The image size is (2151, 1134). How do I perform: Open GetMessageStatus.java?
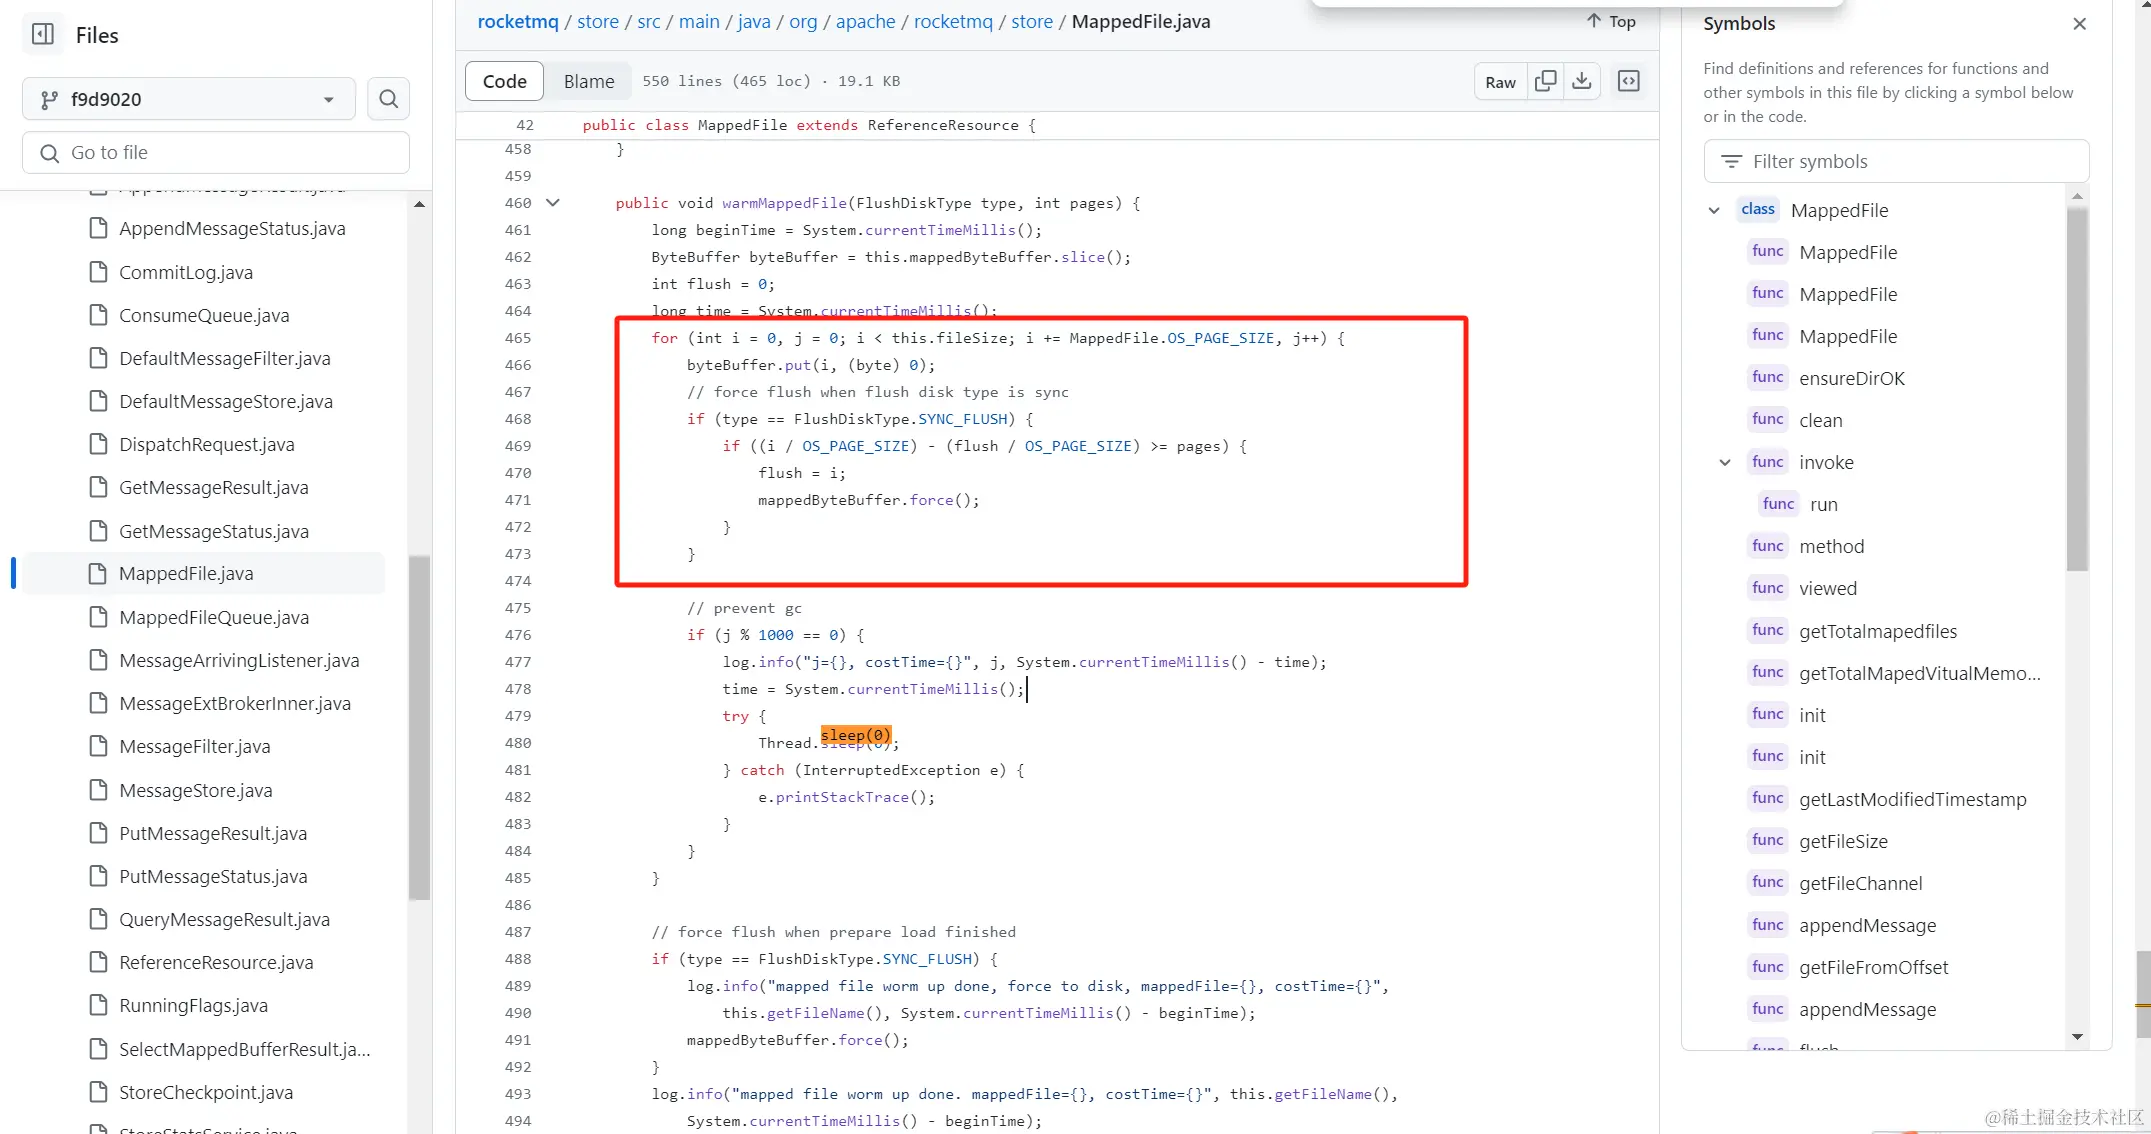point(214,531)
